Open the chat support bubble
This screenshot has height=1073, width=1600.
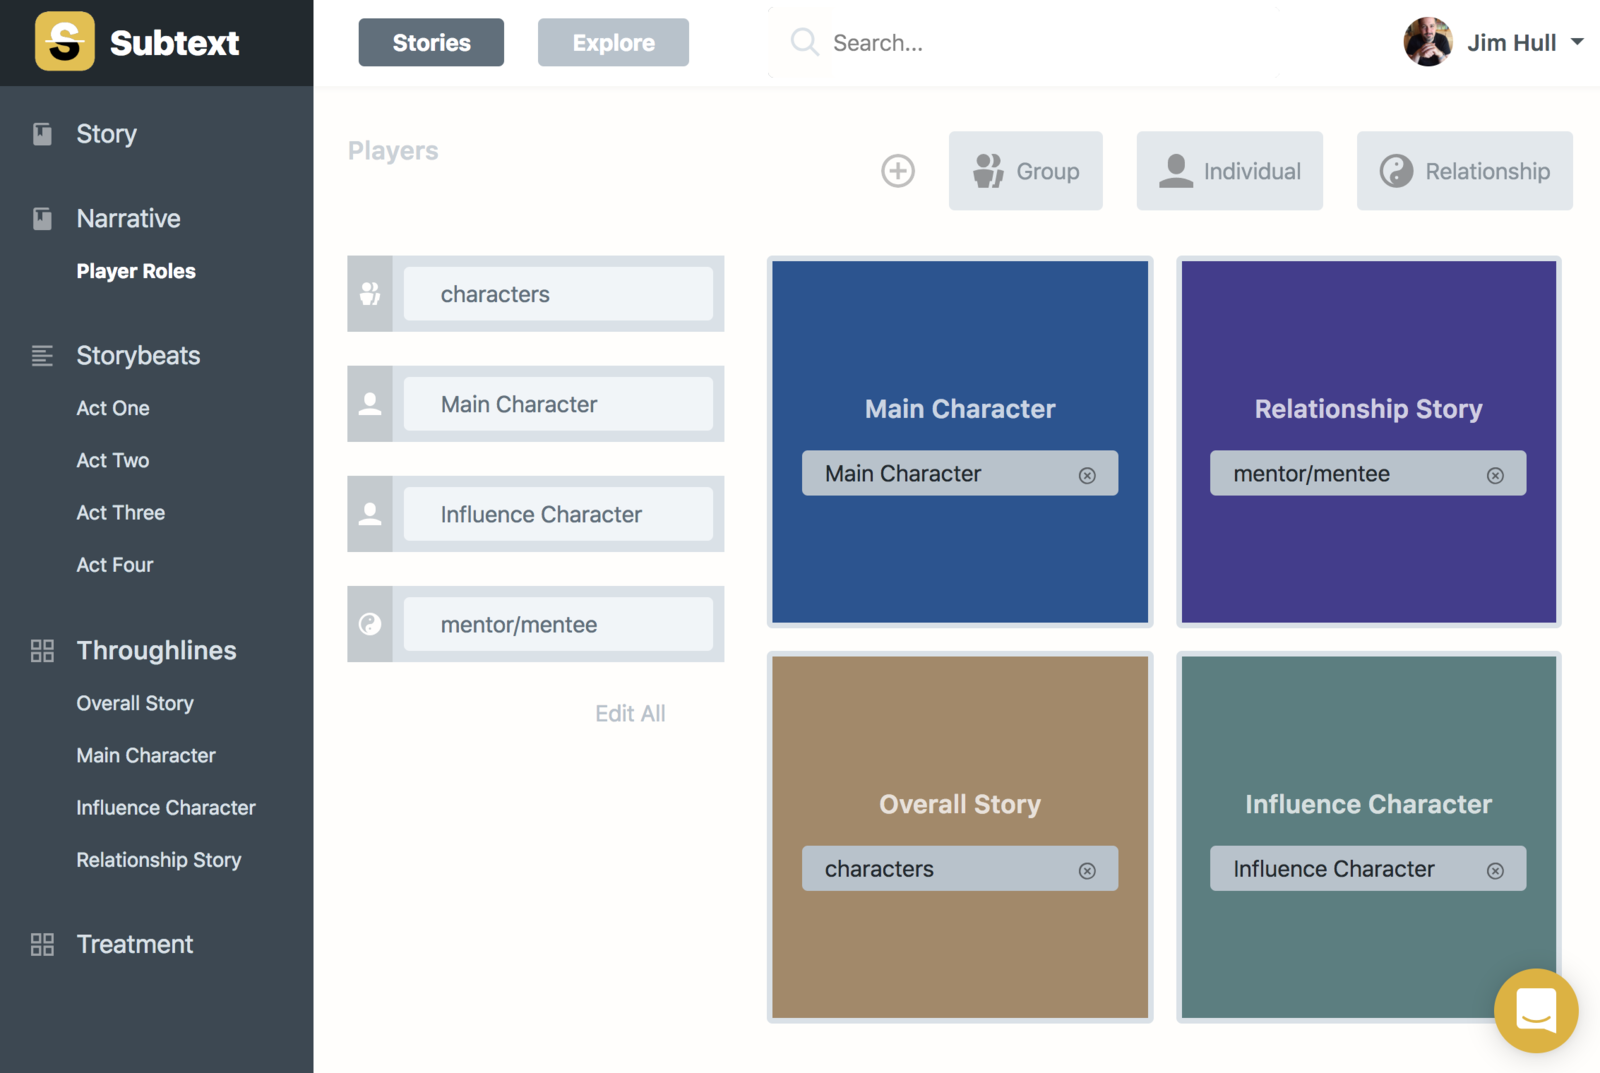(x=1536, y=1010)
